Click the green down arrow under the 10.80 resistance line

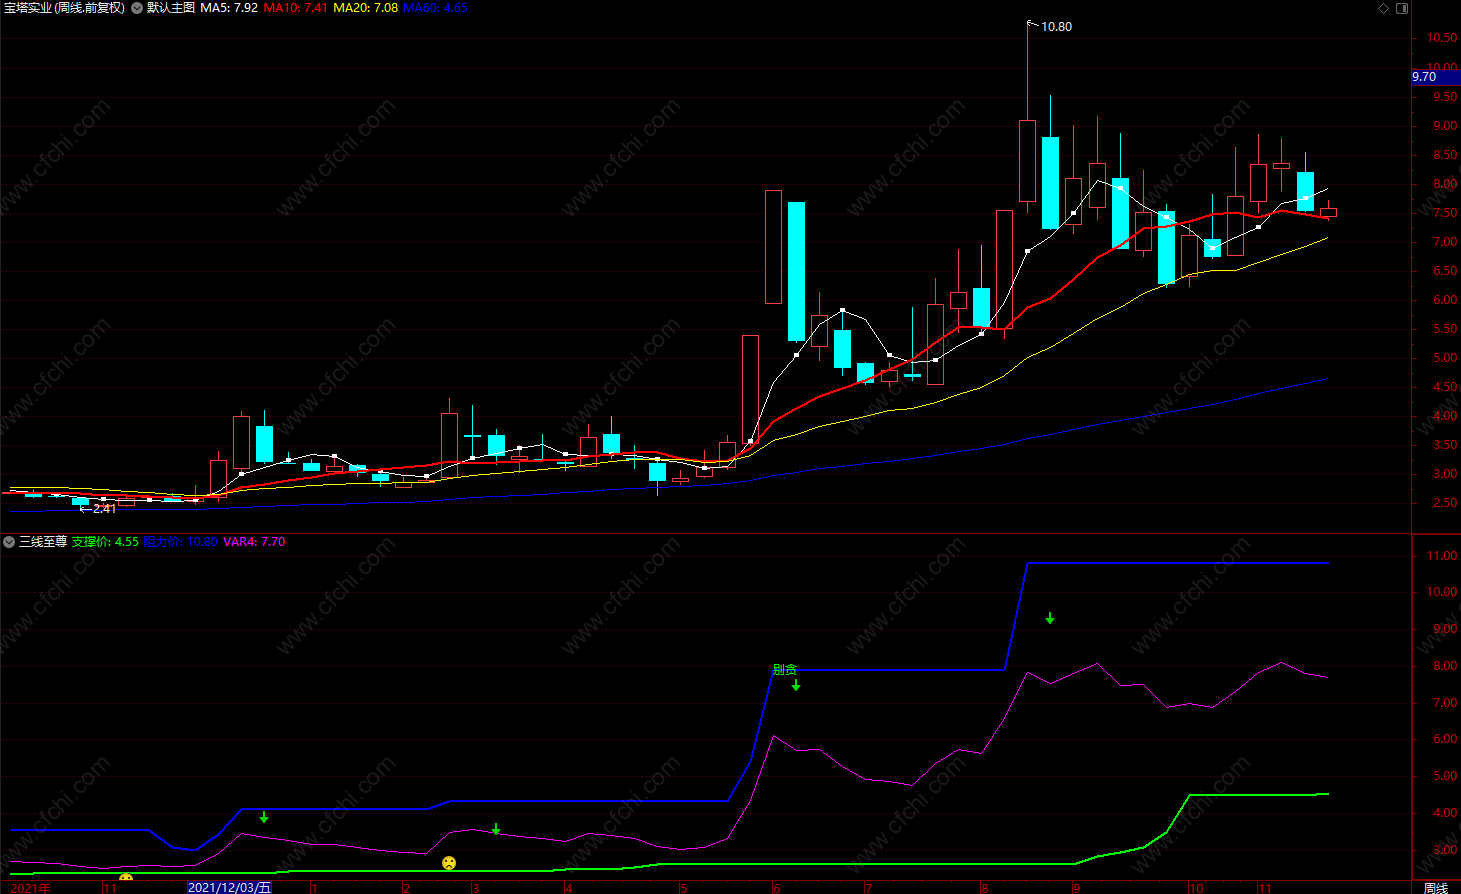click(x=1050, y=618)
